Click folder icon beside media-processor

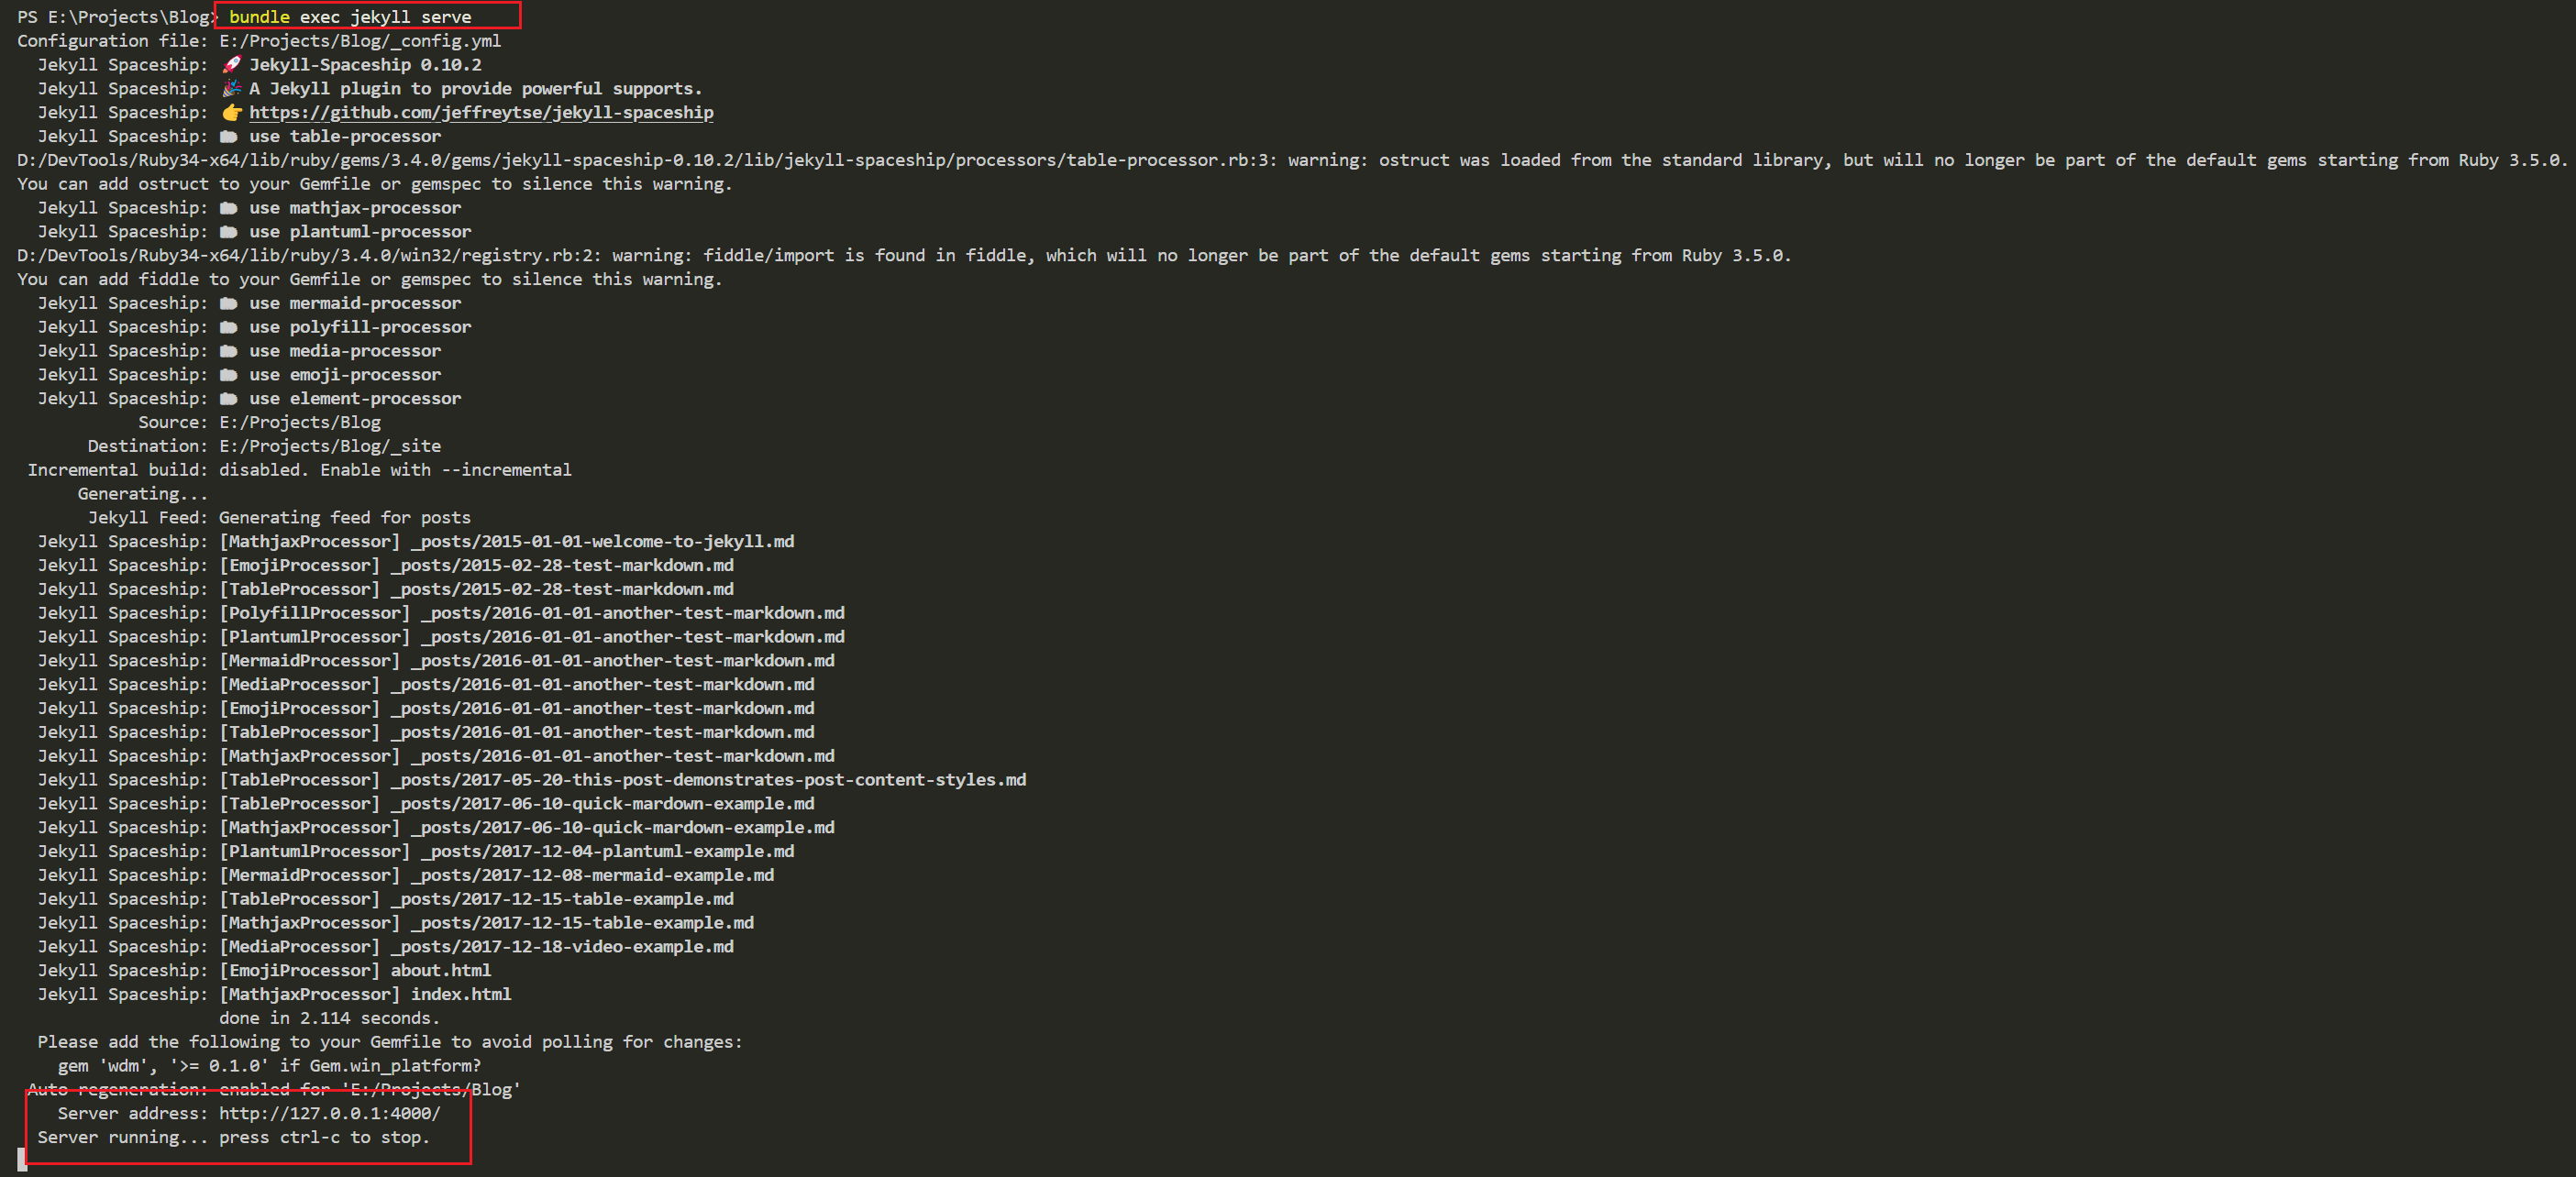point(229,351)
